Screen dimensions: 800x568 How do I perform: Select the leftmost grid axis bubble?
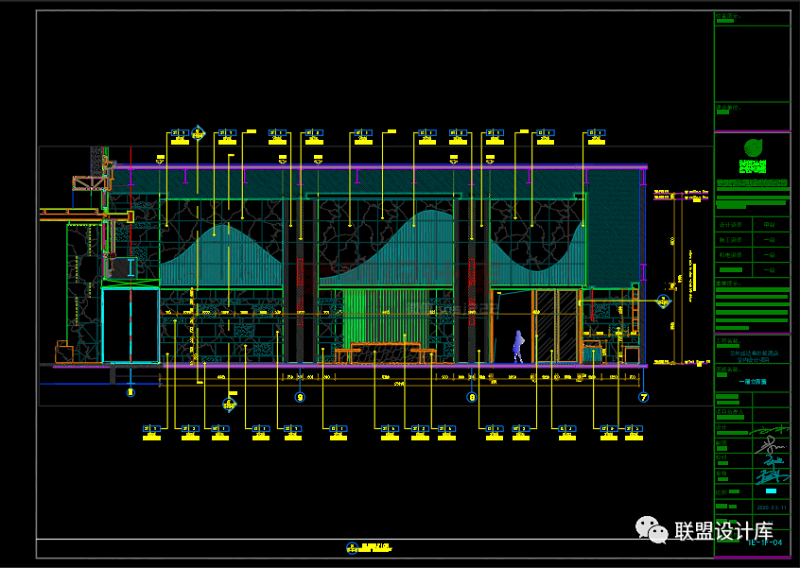pyautogui.click(x=129, y=394)
